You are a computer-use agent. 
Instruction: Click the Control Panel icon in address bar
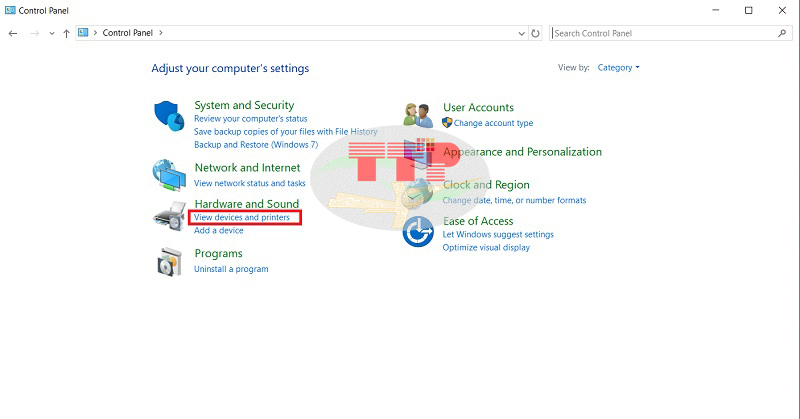(83, 33)
